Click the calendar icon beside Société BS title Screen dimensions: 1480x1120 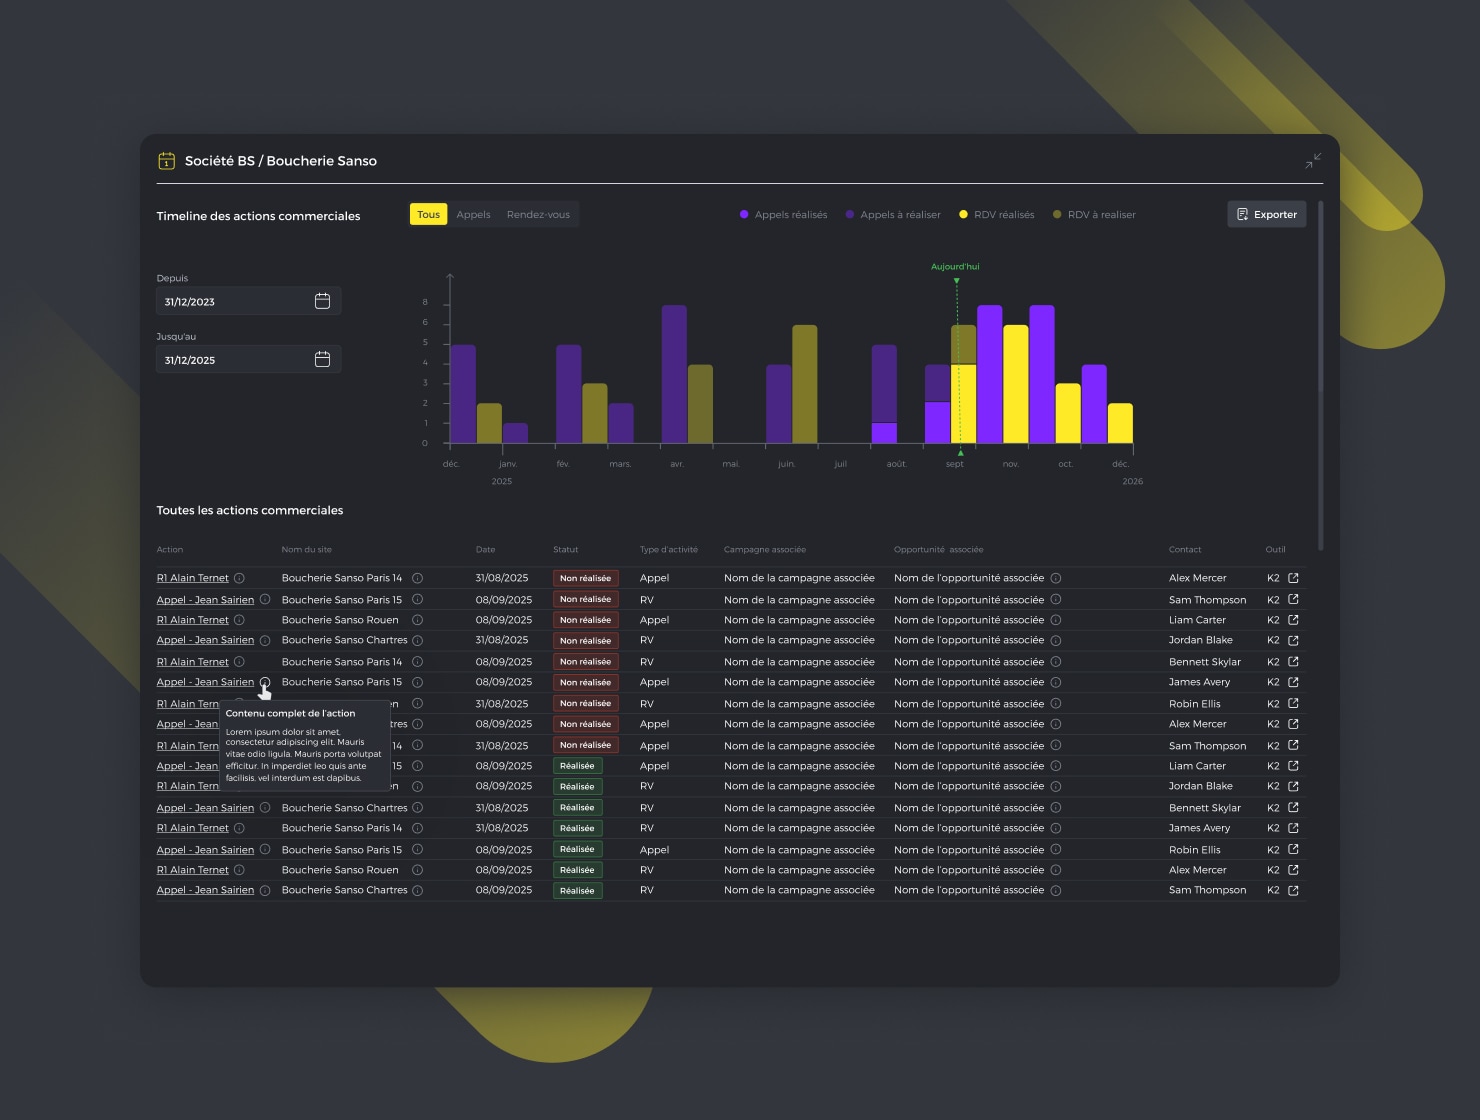click(166, 161)
